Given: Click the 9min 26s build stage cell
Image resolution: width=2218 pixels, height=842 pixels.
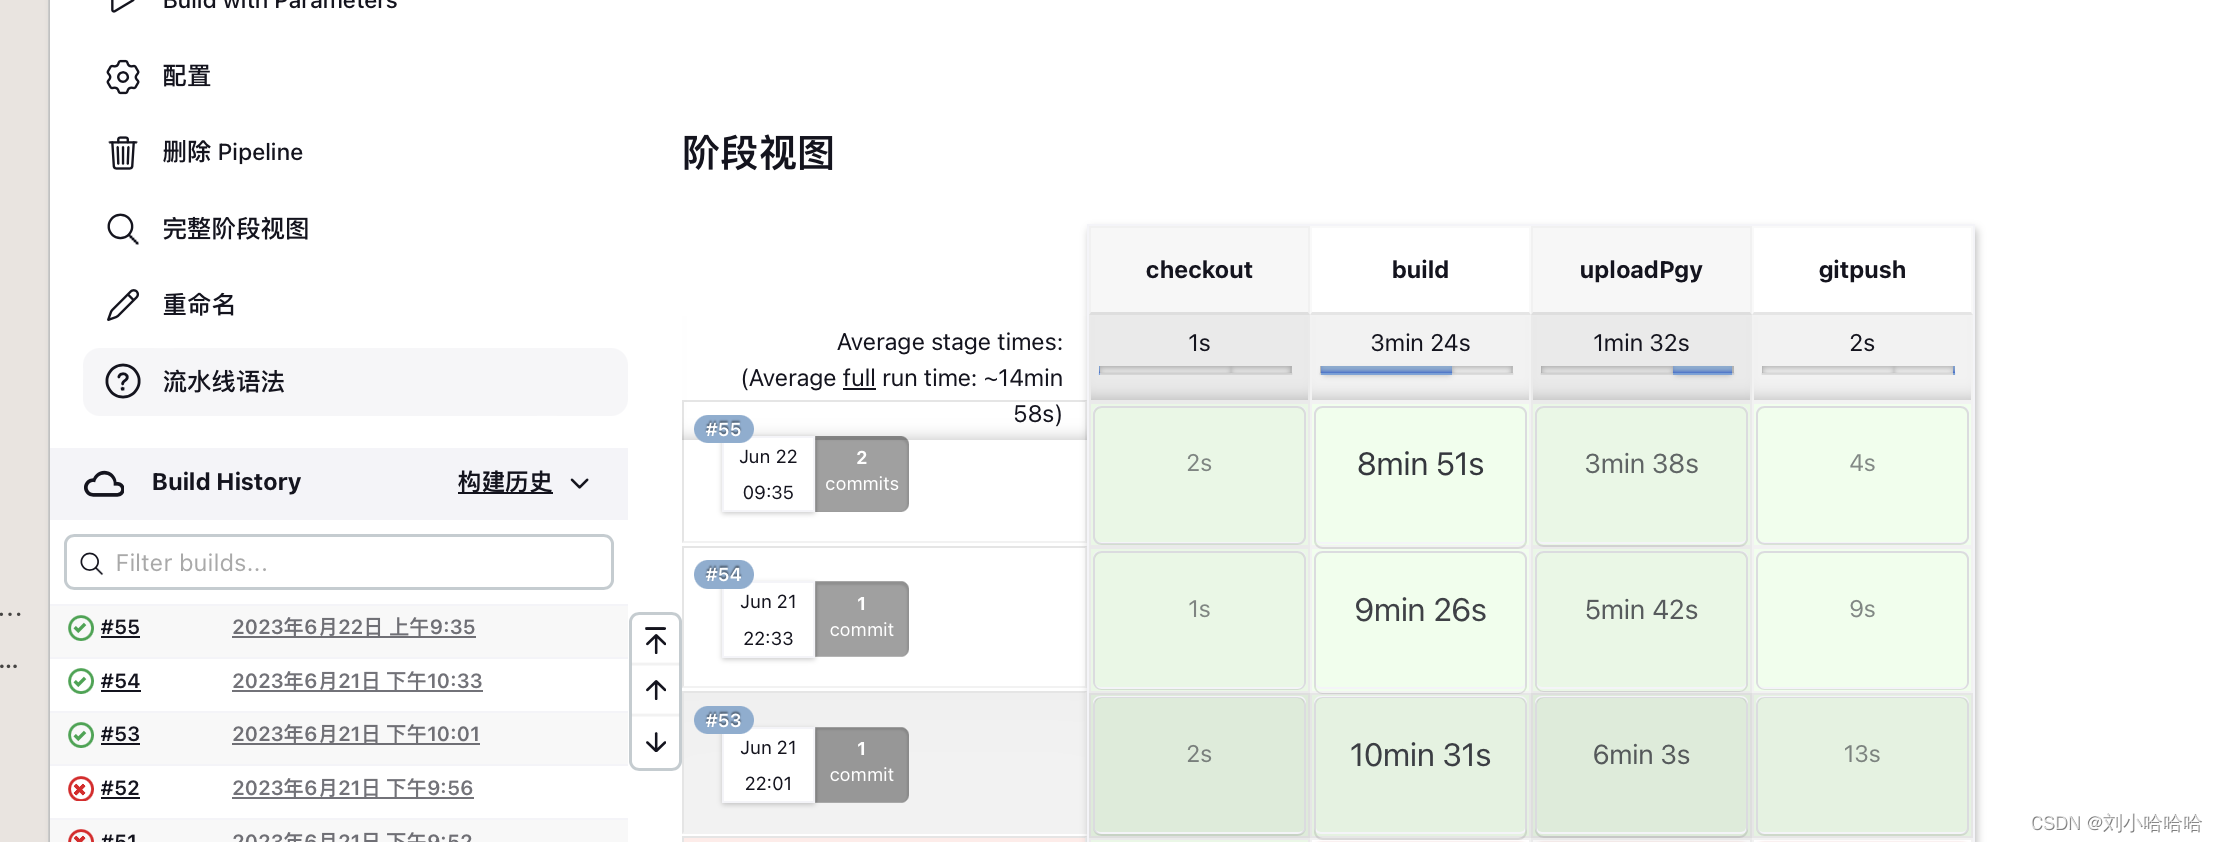Looking at the screenshot, I should pyautogui.click(x=1420, y=622).
